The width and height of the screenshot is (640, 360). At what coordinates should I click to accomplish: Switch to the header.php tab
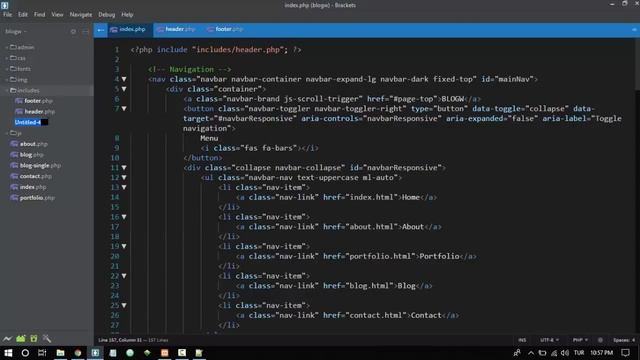click(176, 29)
